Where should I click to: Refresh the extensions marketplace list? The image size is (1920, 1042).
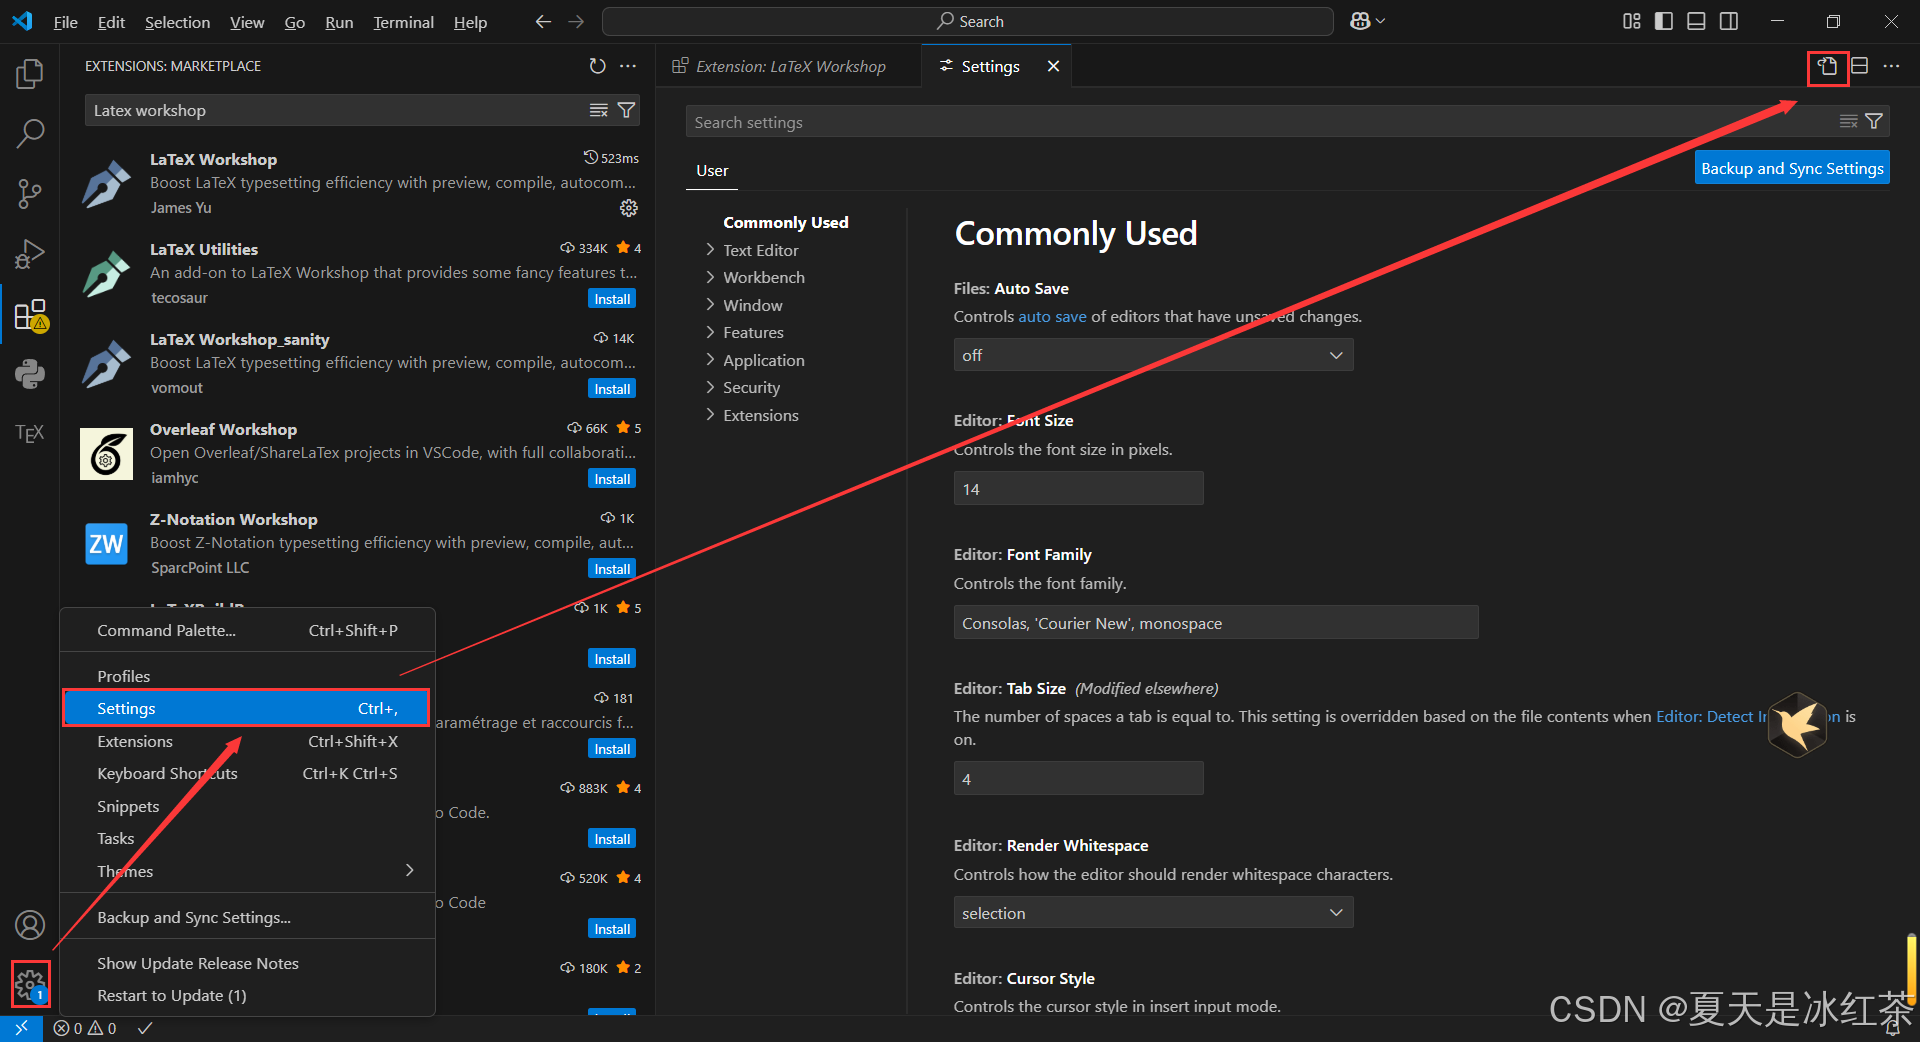[597, 66]
